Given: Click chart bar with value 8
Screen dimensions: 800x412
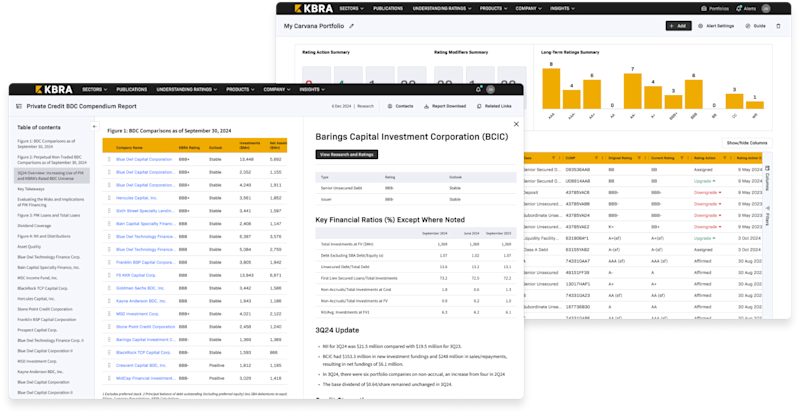Looking at the screenshot, I should [x=551, y=89].
